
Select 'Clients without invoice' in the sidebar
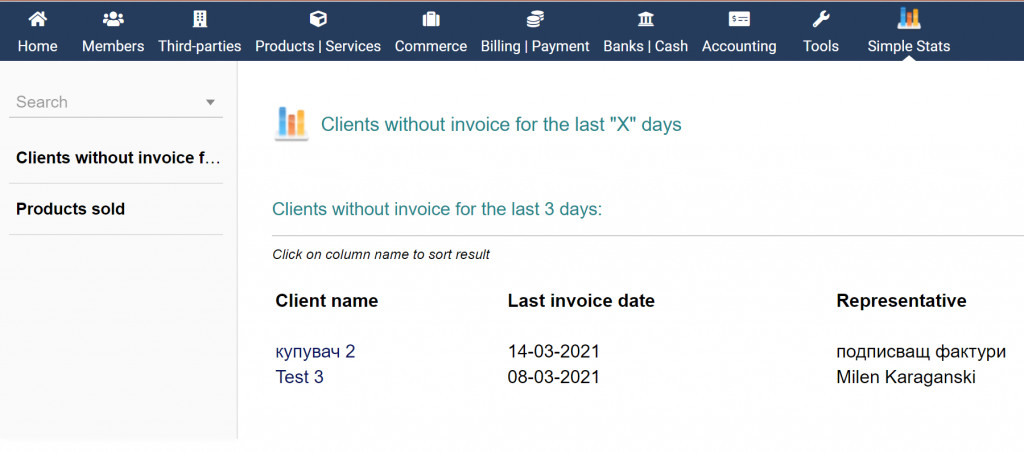117,158
